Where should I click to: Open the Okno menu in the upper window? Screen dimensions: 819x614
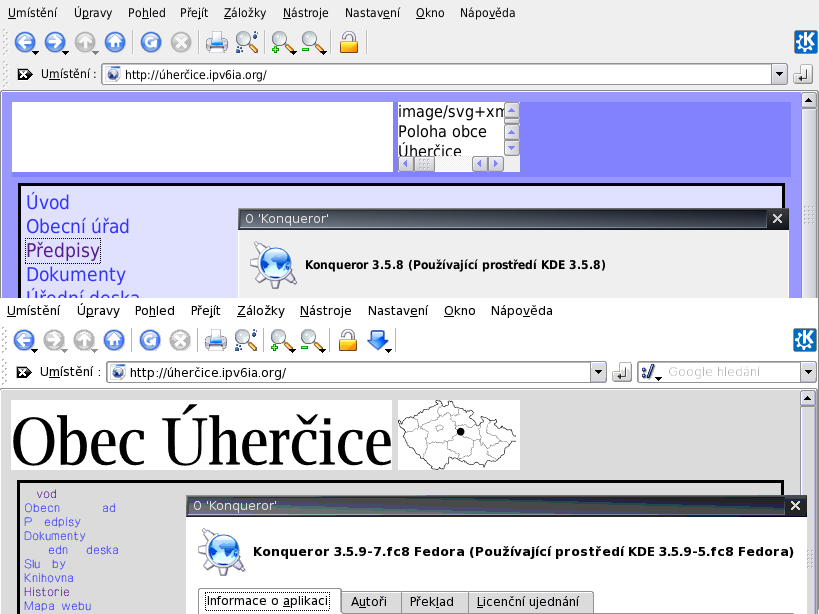click(x=430, y=13)
